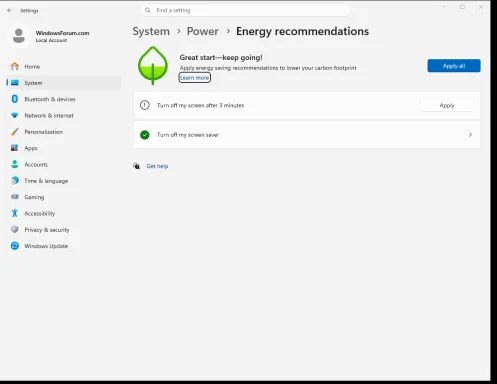Click the Accessibility figure icon
The image size is (497, 384).
[15, 213]
